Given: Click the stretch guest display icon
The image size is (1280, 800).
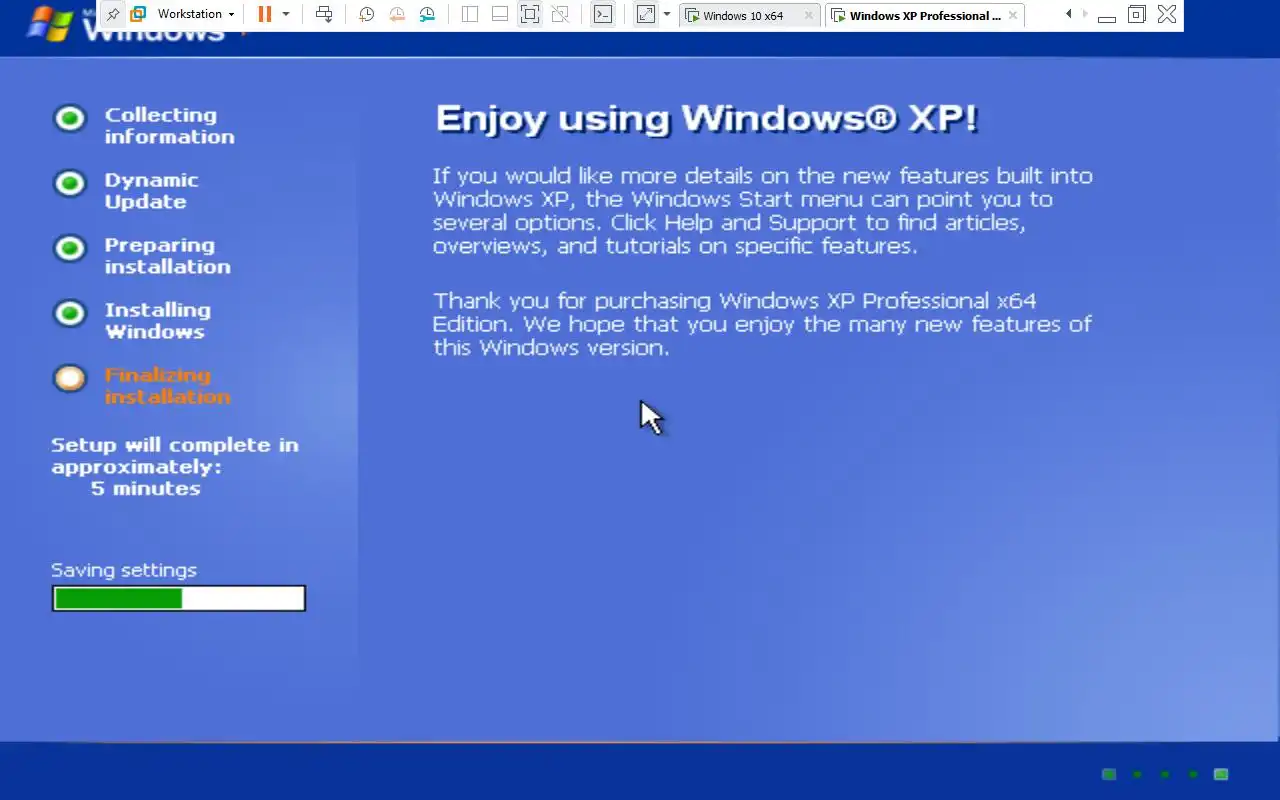Looking at the screenshot, I should 646,14.
